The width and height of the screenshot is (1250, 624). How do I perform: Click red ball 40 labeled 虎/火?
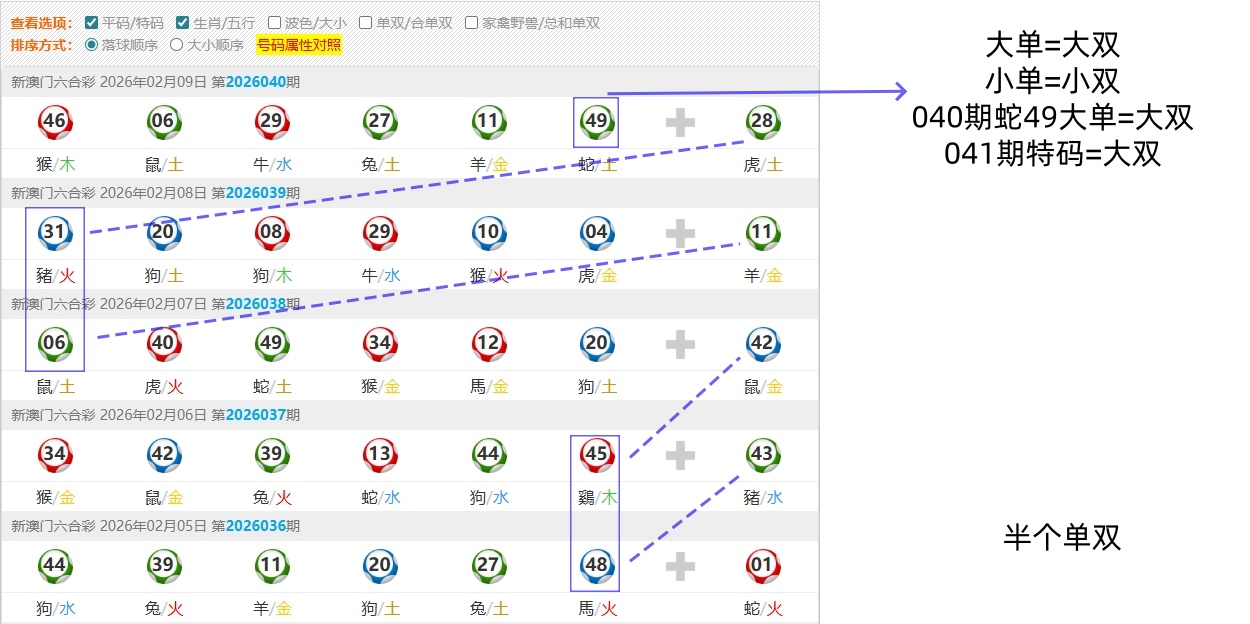point(163,344)
